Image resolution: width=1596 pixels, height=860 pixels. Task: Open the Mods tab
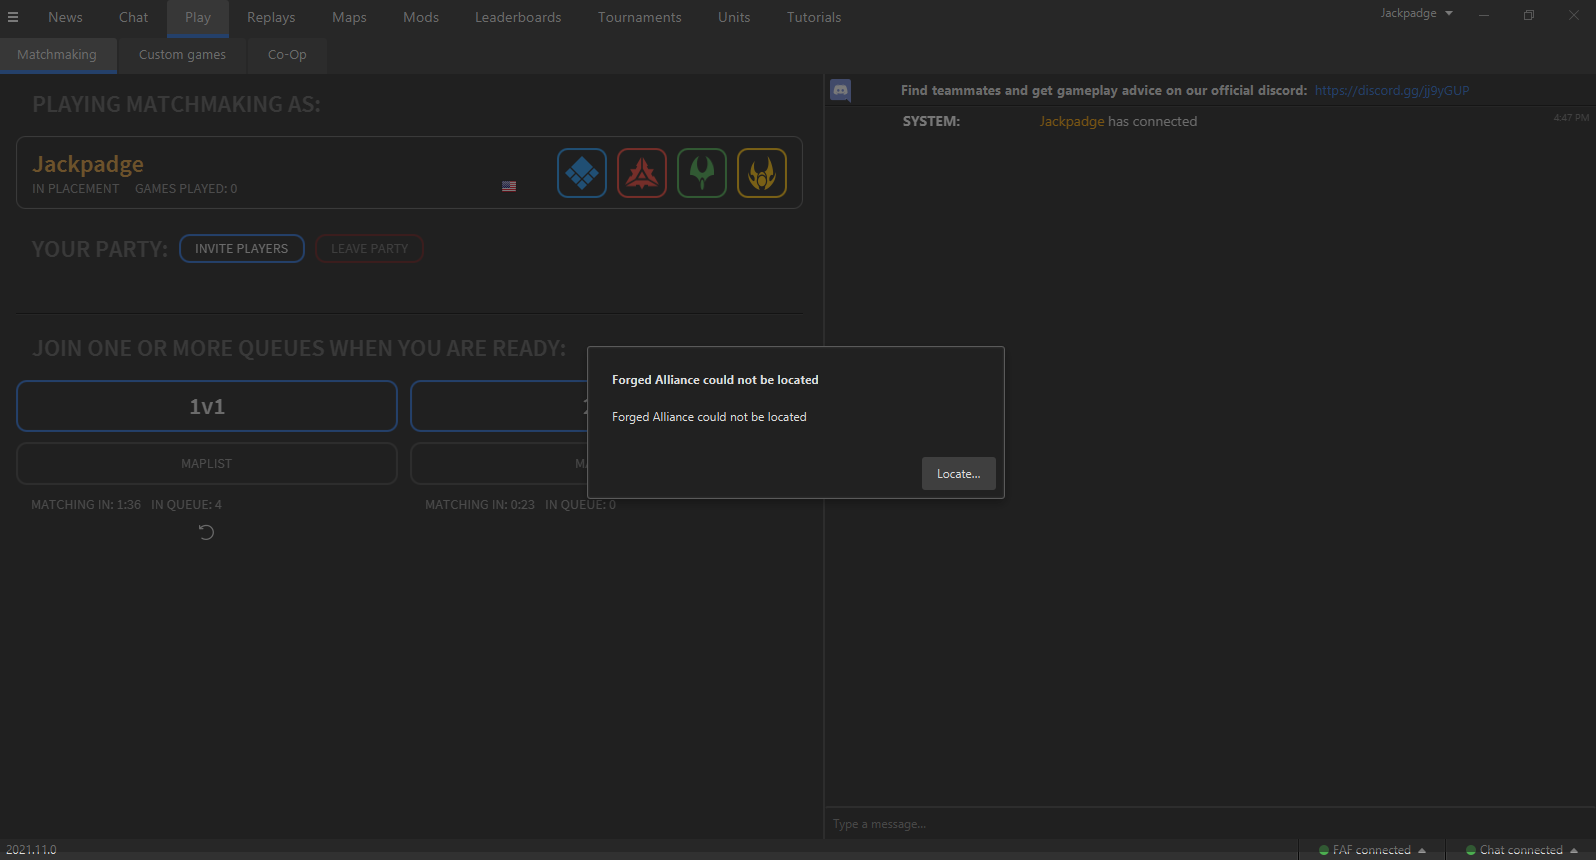[x=421, y=17]
